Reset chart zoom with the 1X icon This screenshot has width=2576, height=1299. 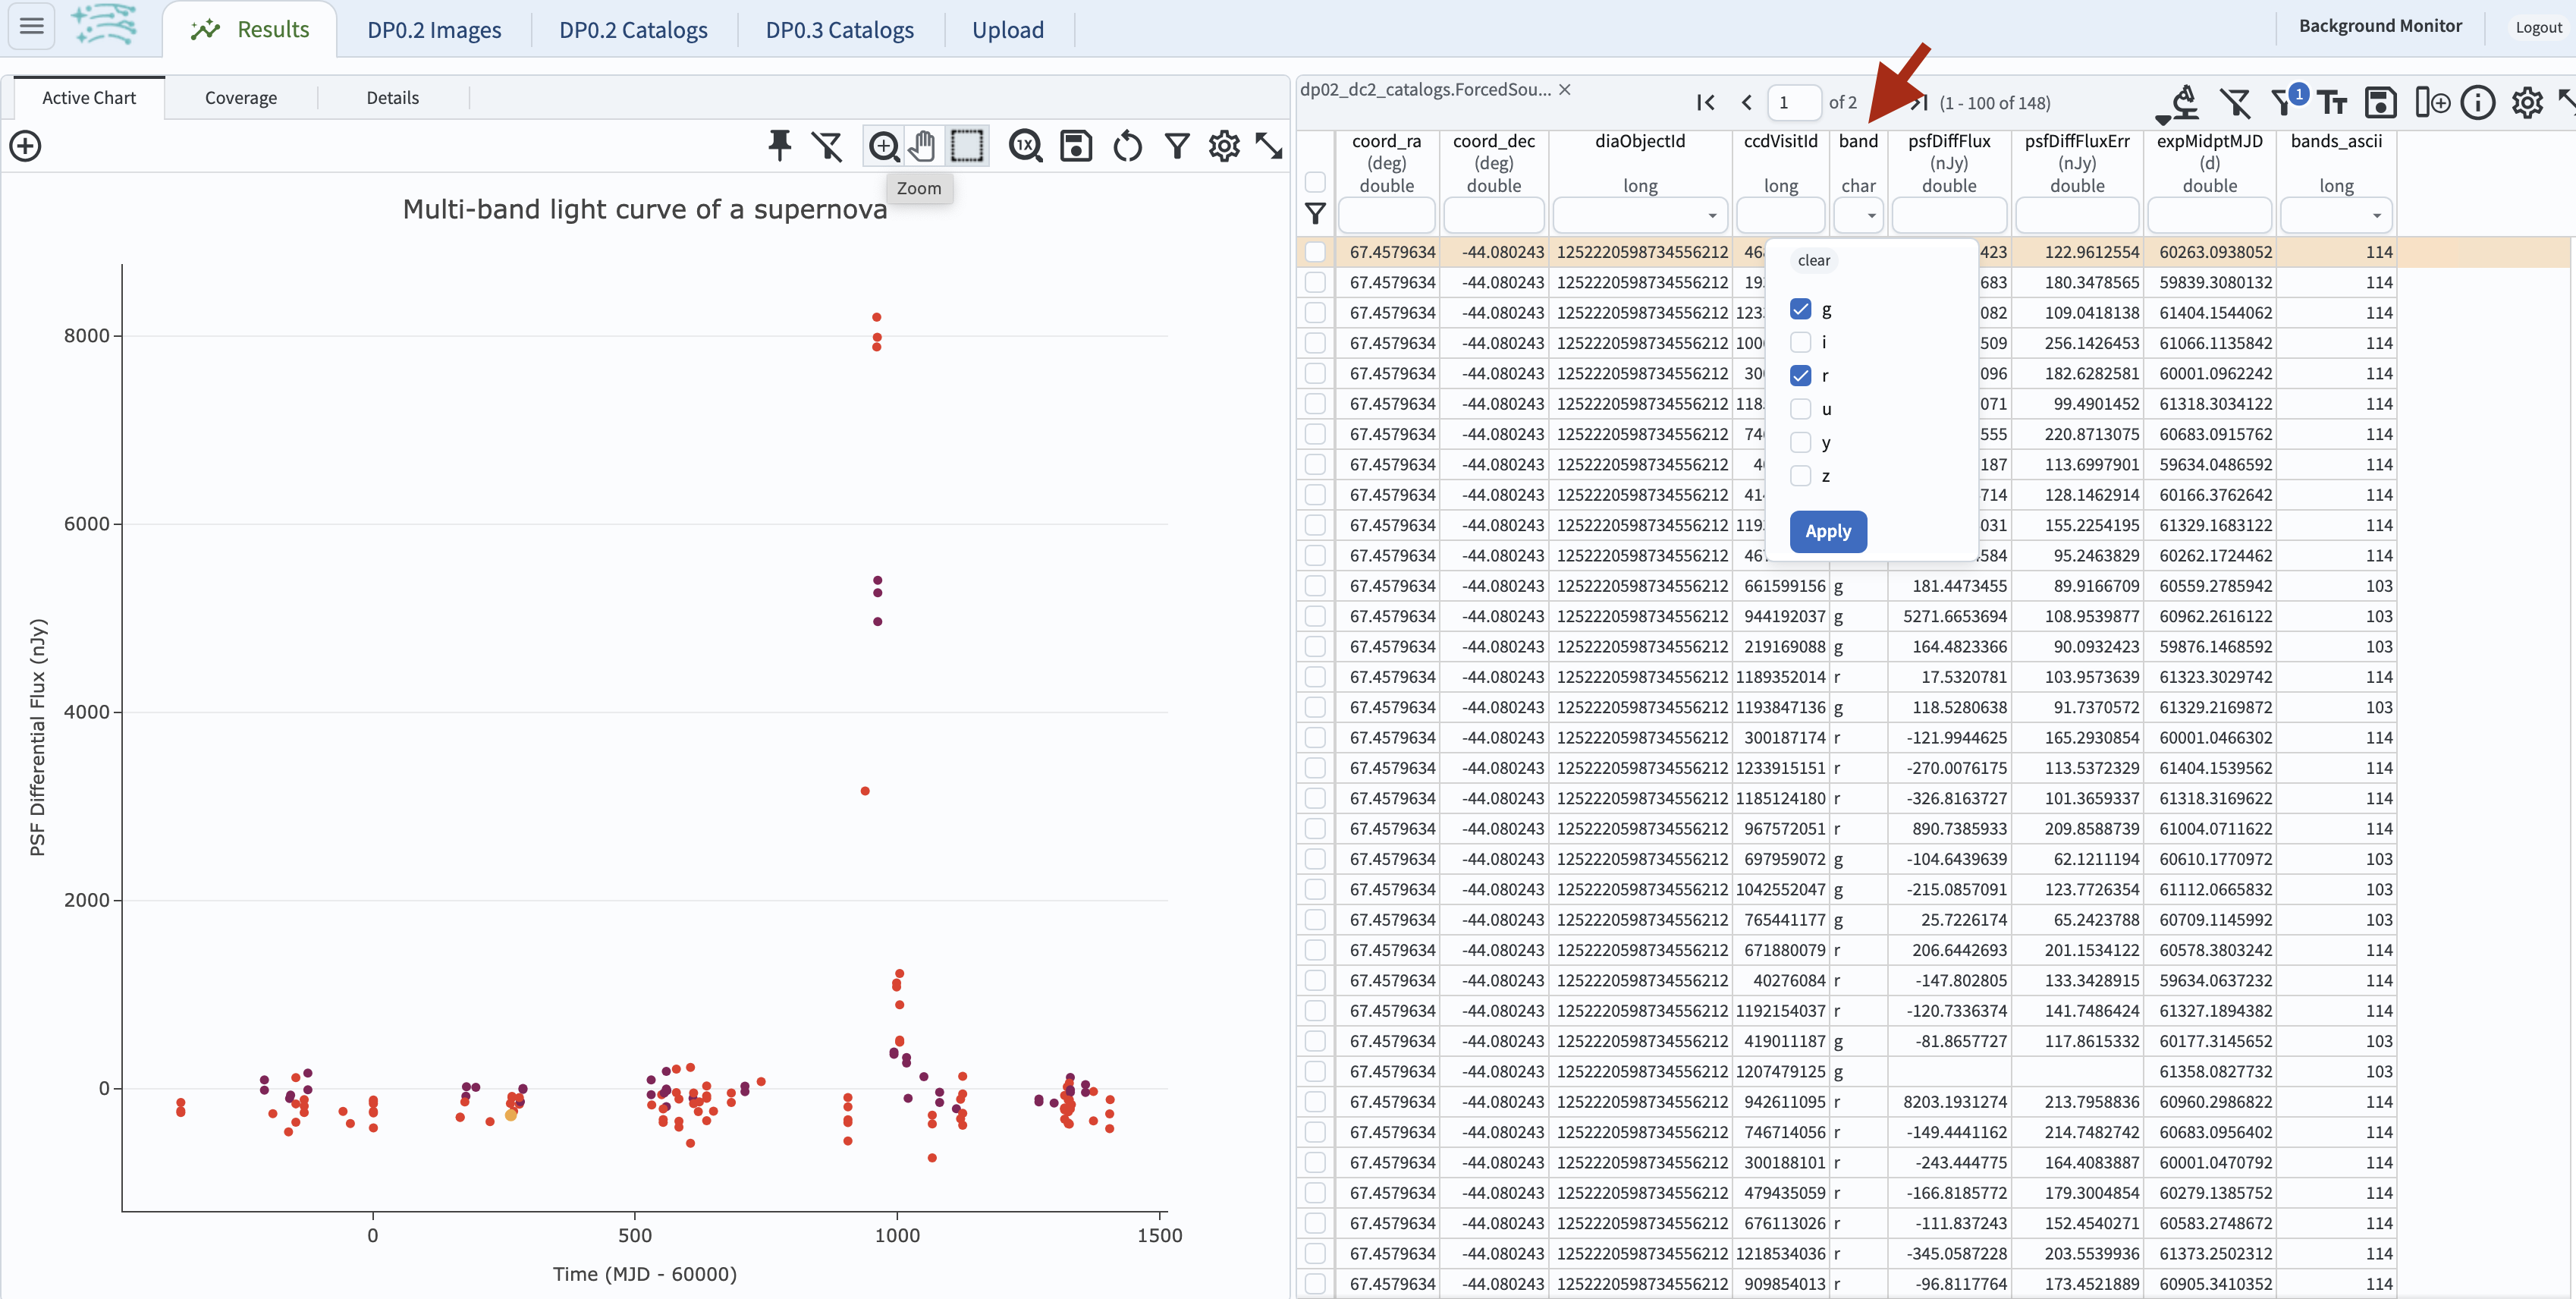click(x=1025, y=146)
